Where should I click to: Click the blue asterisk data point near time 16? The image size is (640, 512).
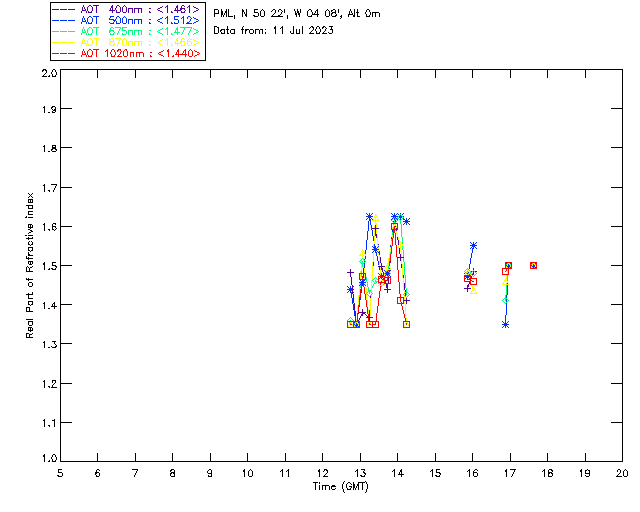coord(473,245)
